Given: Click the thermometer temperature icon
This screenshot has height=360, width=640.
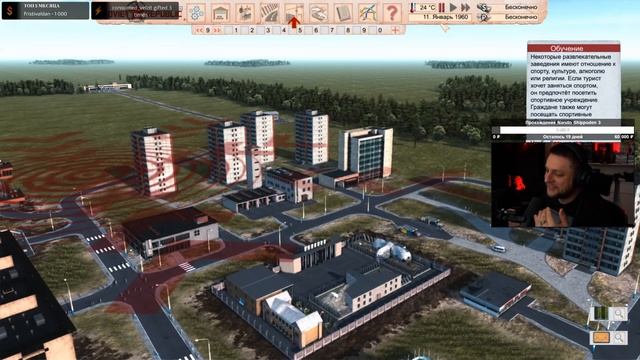Looking at the screenshot, I should click(x=413, y=7).
